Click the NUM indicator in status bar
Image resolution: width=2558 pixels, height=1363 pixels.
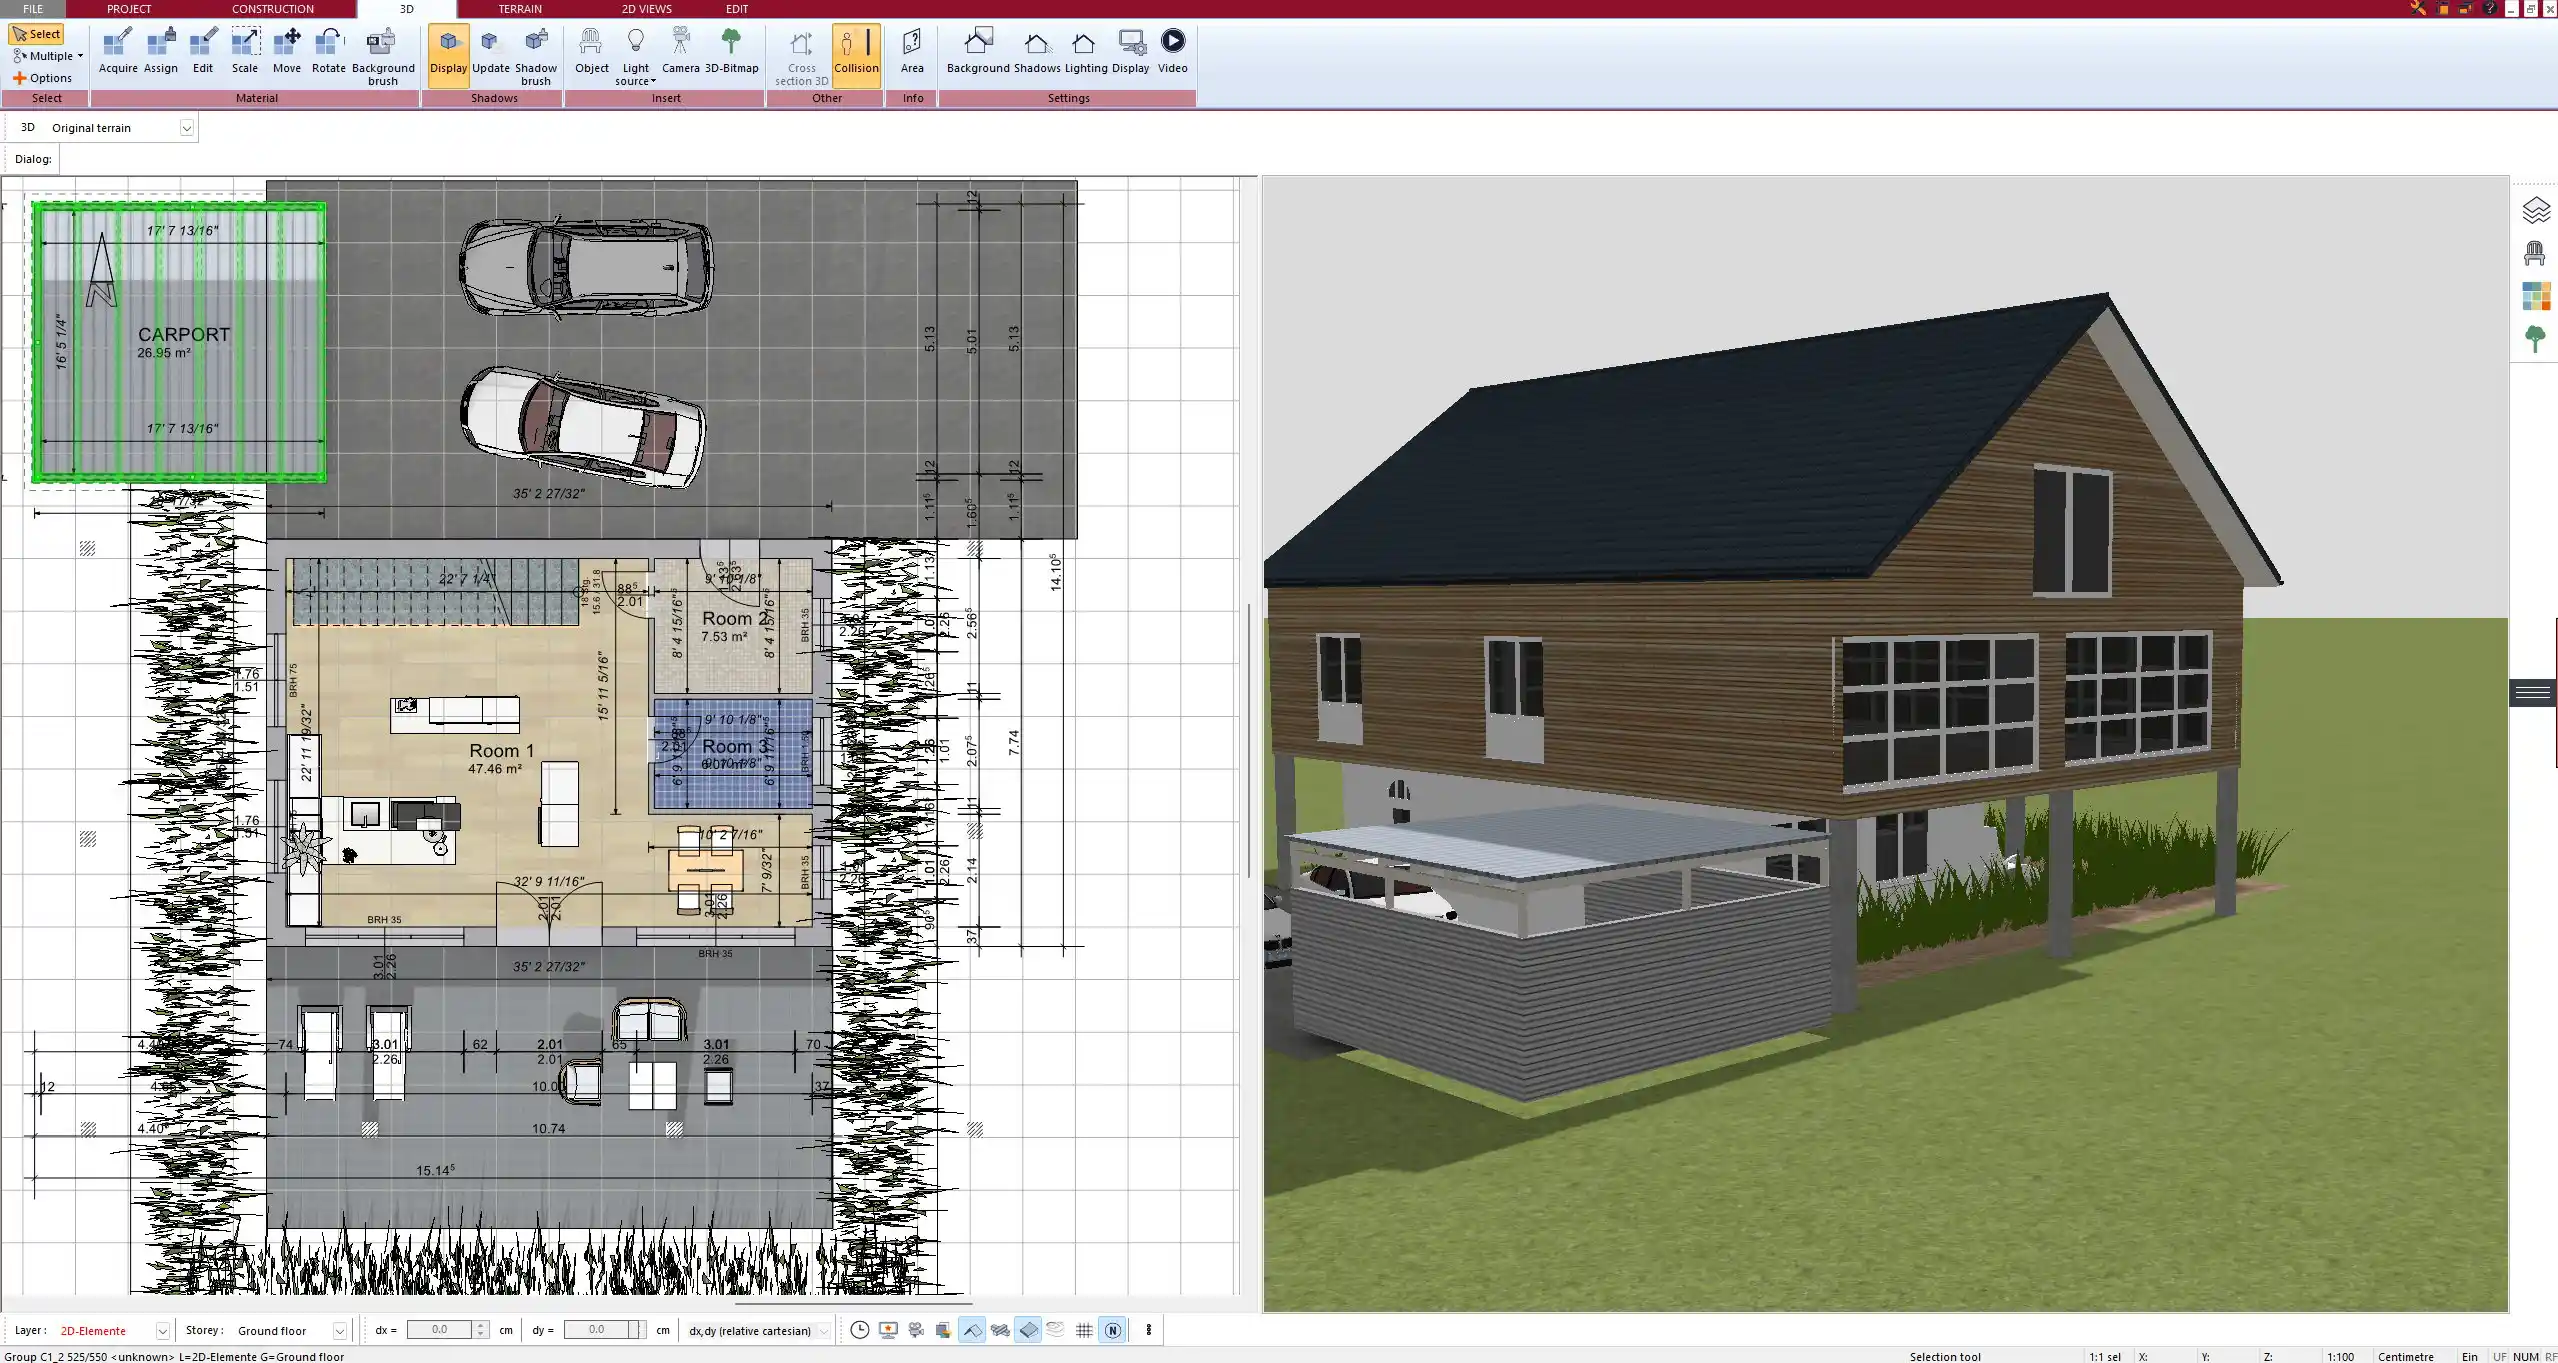click(x=2526, y=1357)
